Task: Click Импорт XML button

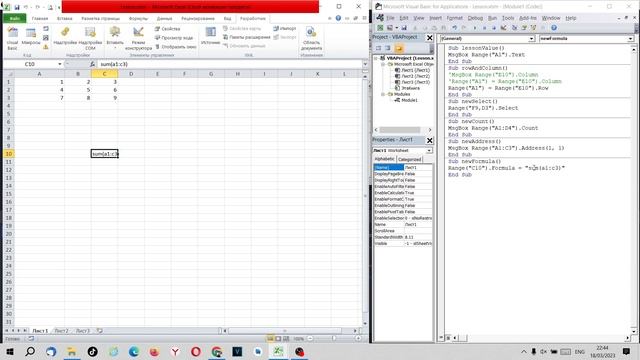Action: coord(284,29)
